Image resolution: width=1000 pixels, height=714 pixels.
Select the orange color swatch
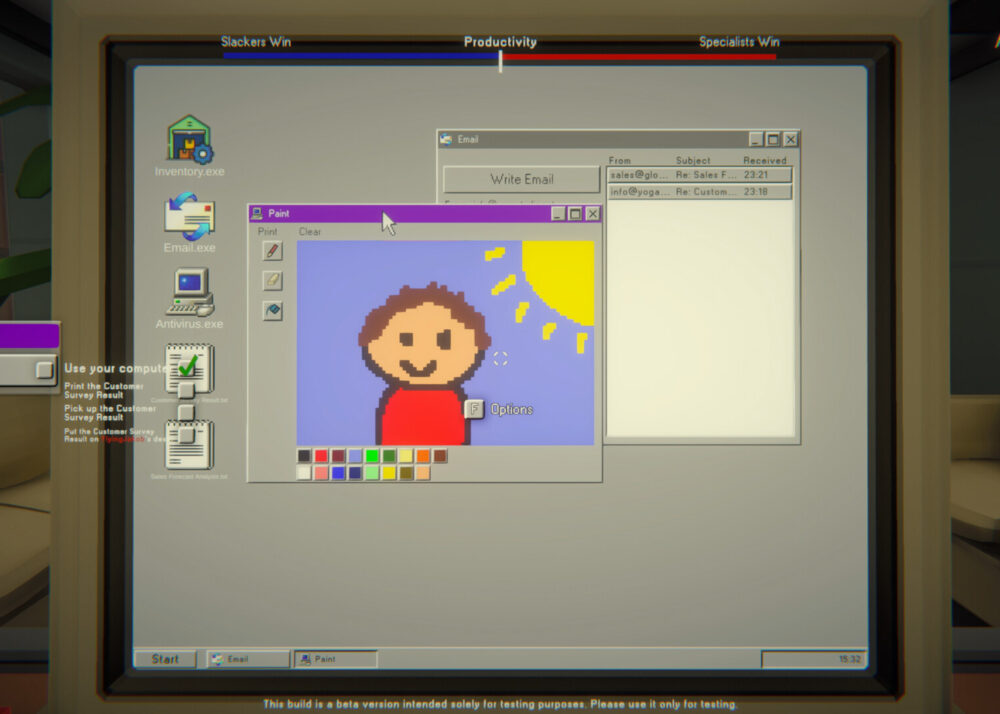(423, 456)
